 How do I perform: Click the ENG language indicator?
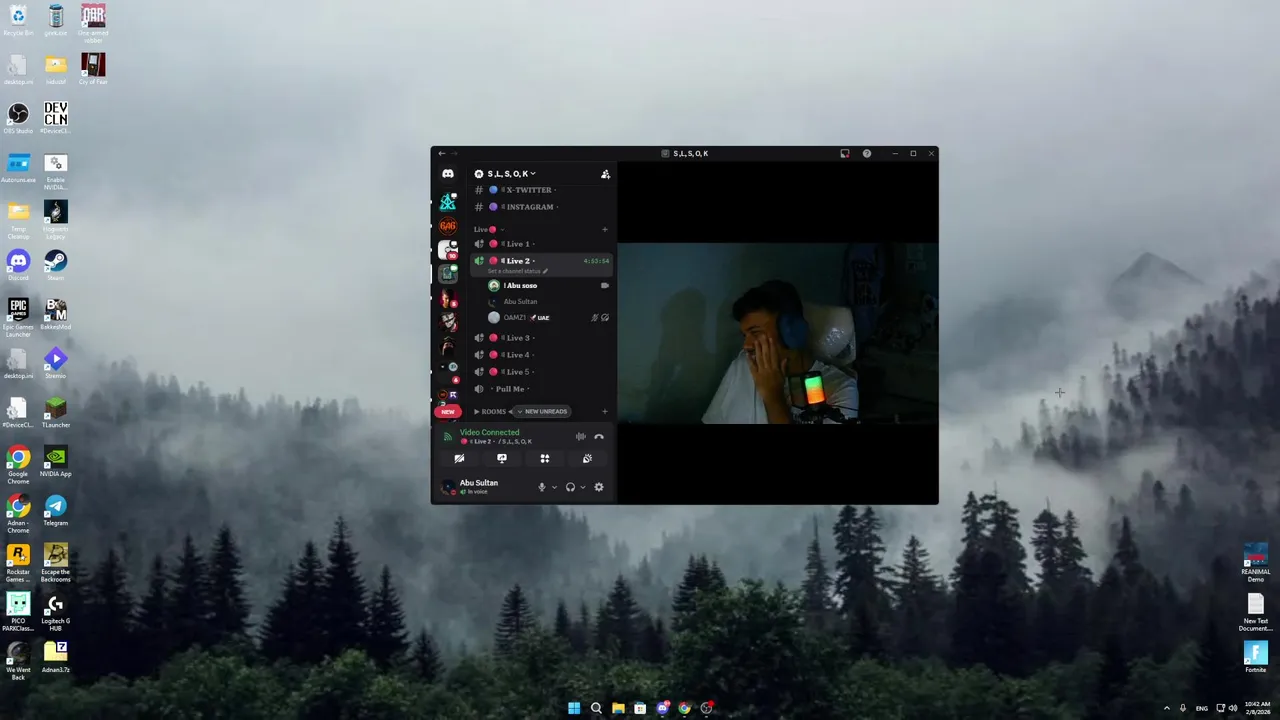(1201, 708)
